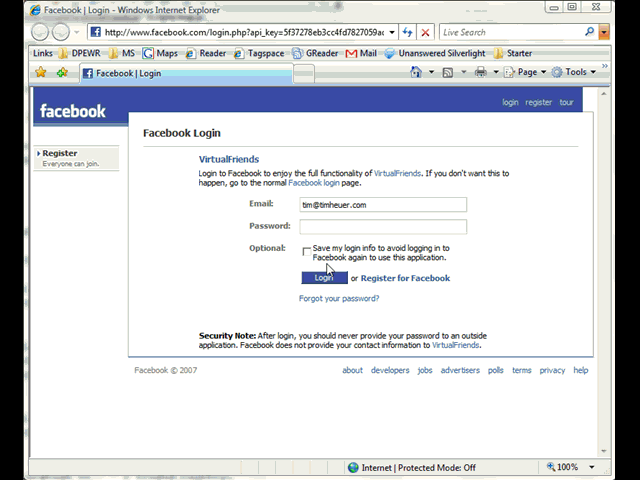The width and height of the screenshot is (640, 480).
Task: Open the search provider options dropdown
Action: point(604,32)
